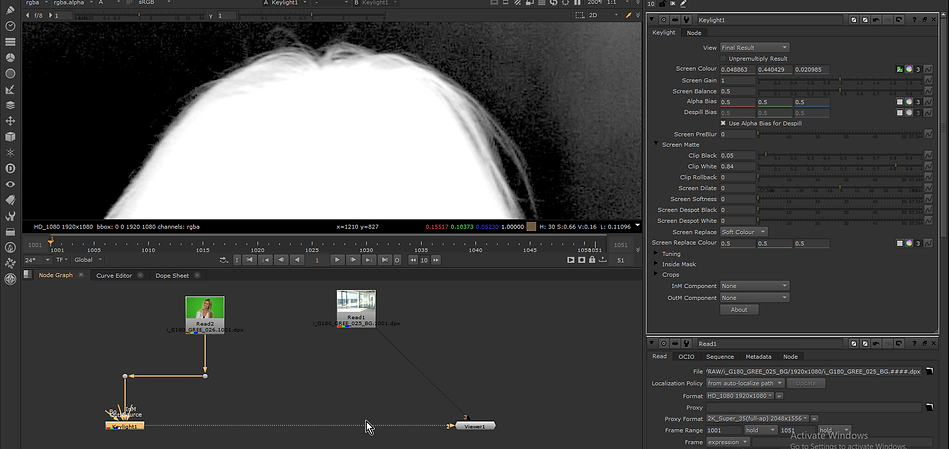949x449 pixels.
Task: Click the Clip White slider handle
Action: tap(896, 166)
